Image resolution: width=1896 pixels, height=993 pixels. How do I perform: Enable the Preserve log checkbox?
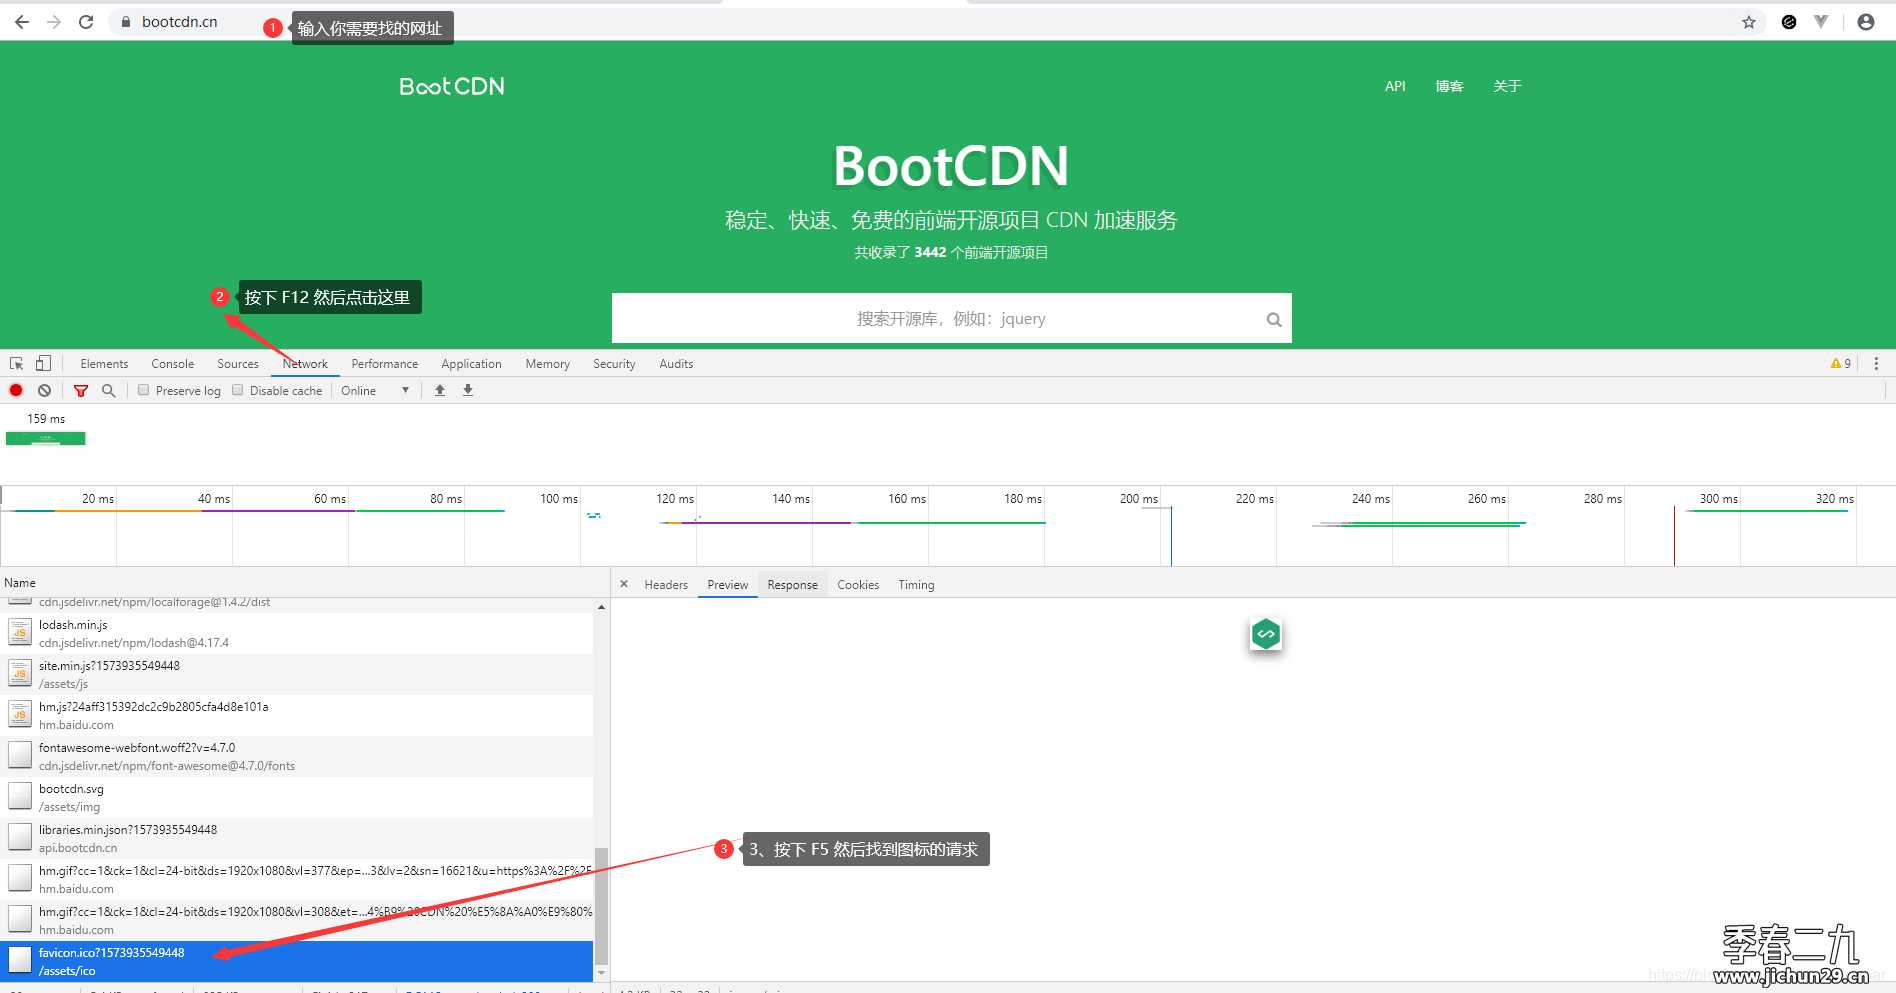(144, 391)
